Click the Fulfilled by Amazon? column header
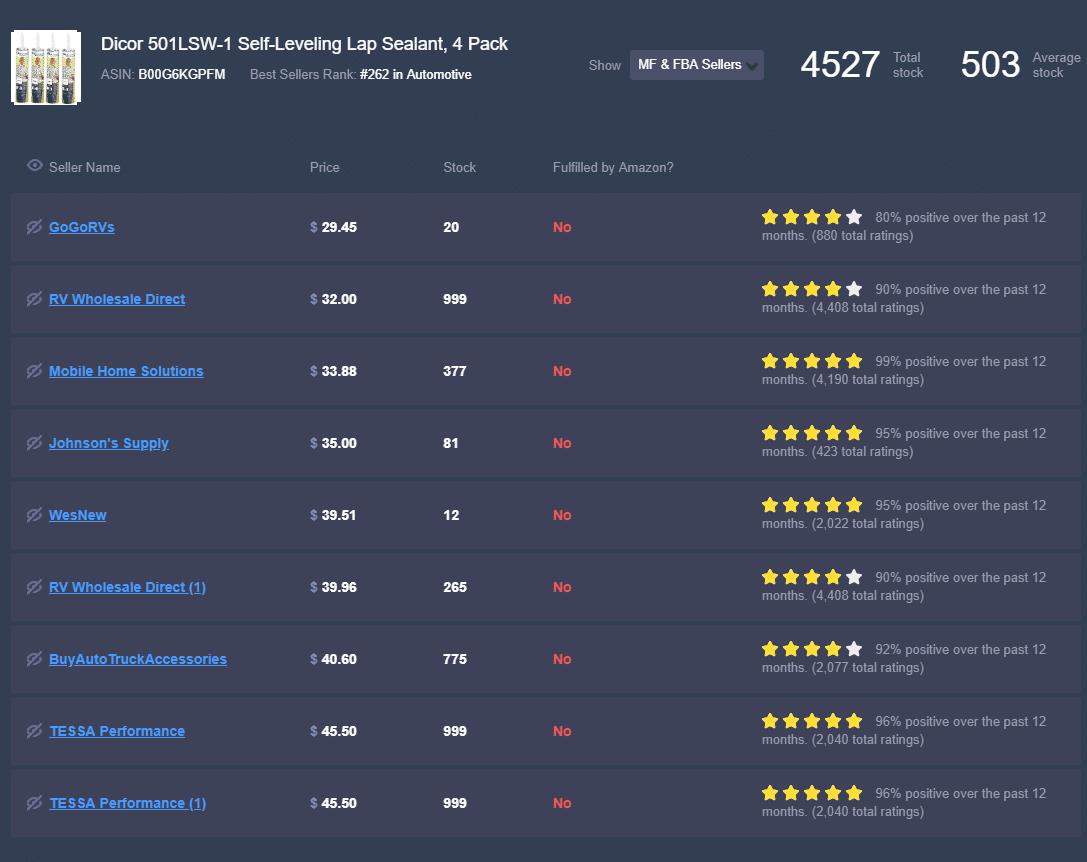Screen dimensions: 1087x862 613,168
